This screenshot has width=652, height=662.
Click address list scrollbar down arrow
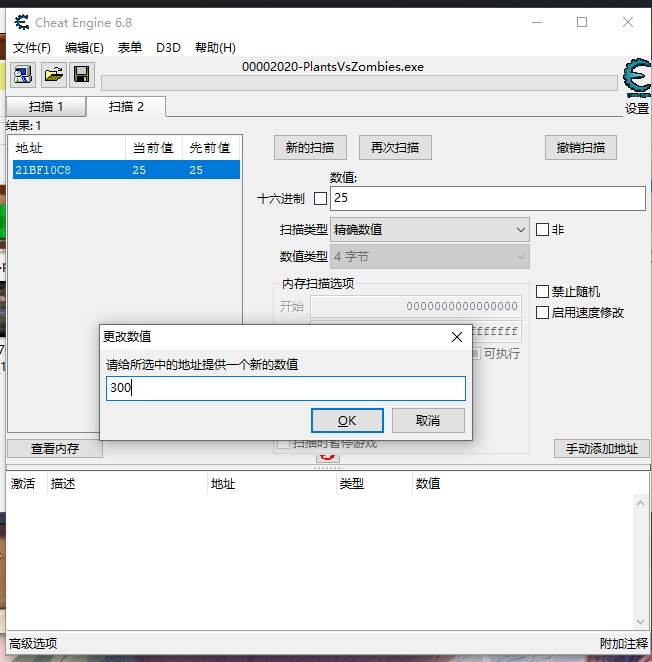[x=640, y=622]
